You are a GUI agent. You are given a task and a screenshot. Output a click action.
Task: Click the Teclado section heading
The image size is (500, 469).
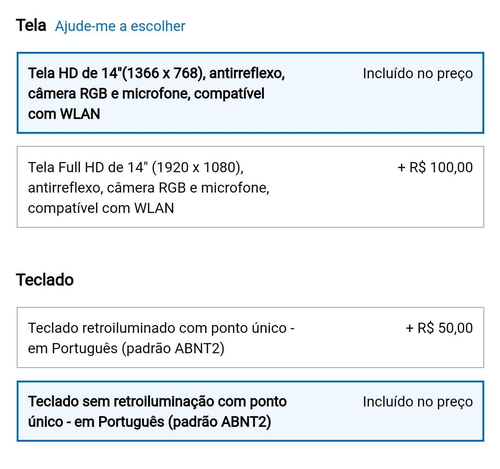point(45,280)
